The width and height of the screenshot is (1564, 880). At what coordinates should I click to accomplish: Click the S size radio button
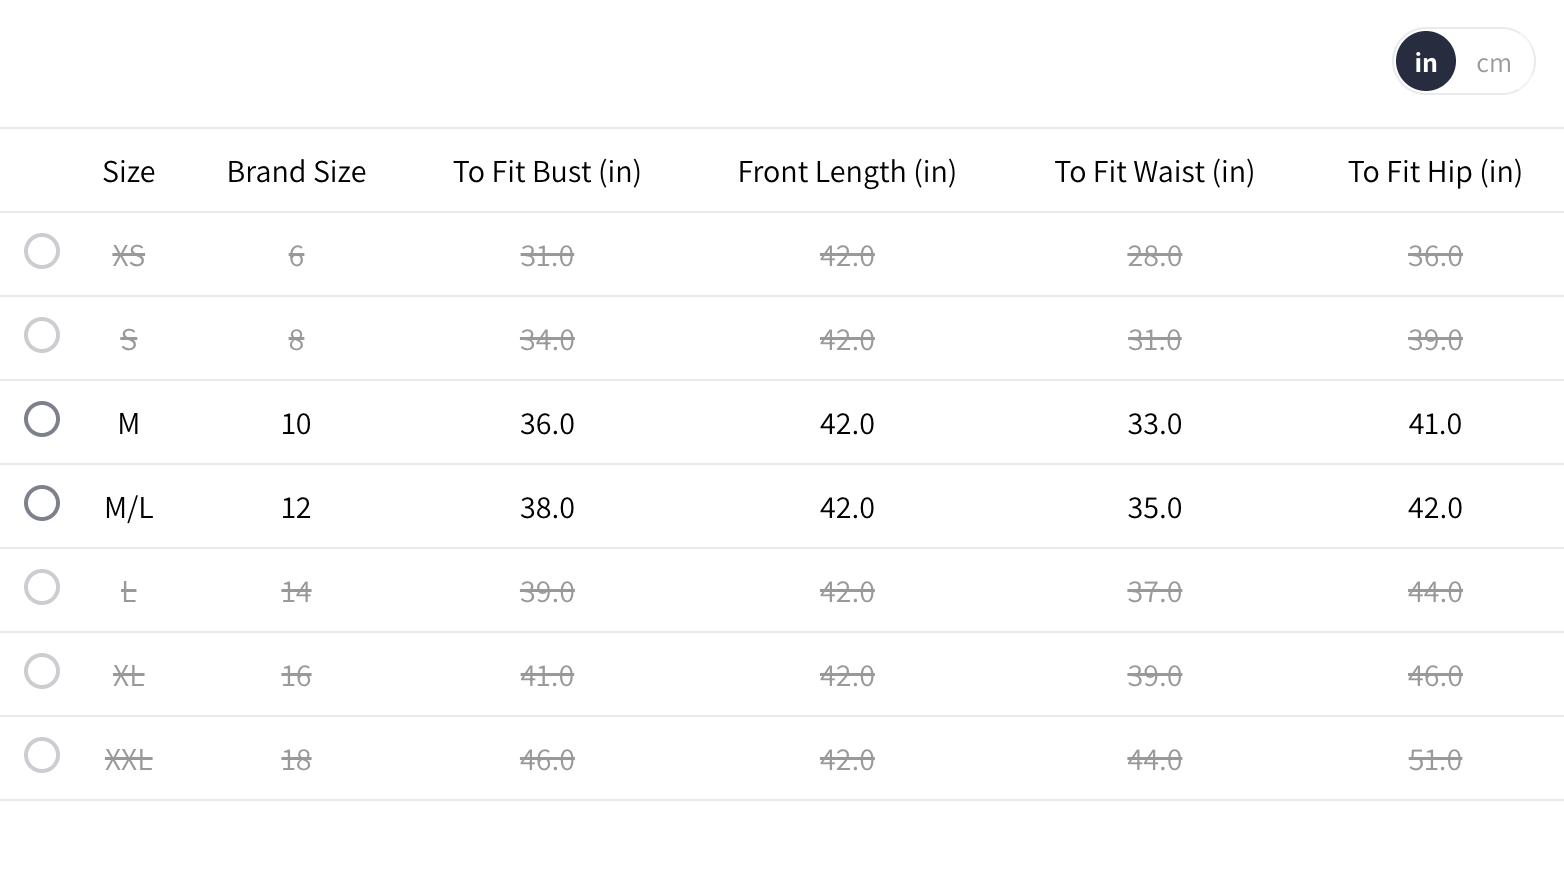(42, 335)
